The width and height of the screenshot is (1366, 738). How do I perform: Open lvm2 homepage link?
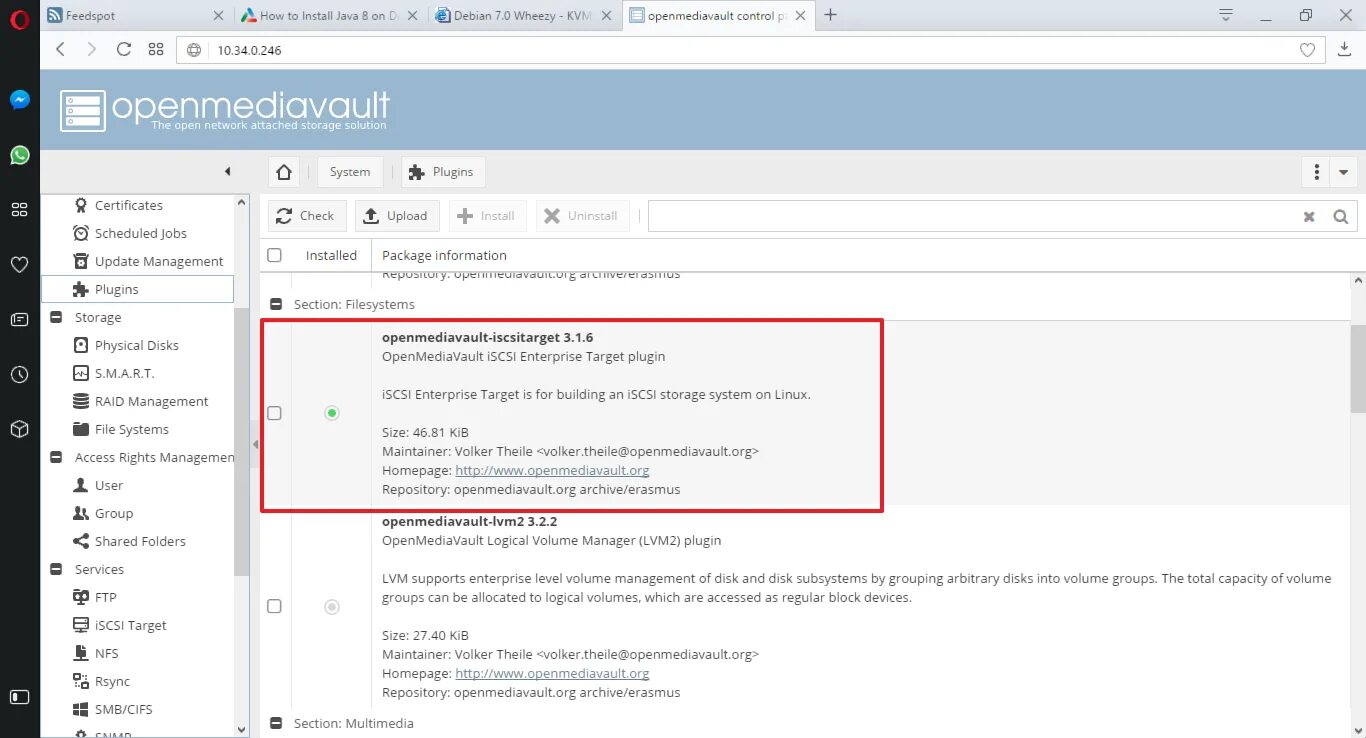pyautogui.click(x=552, y=673)
